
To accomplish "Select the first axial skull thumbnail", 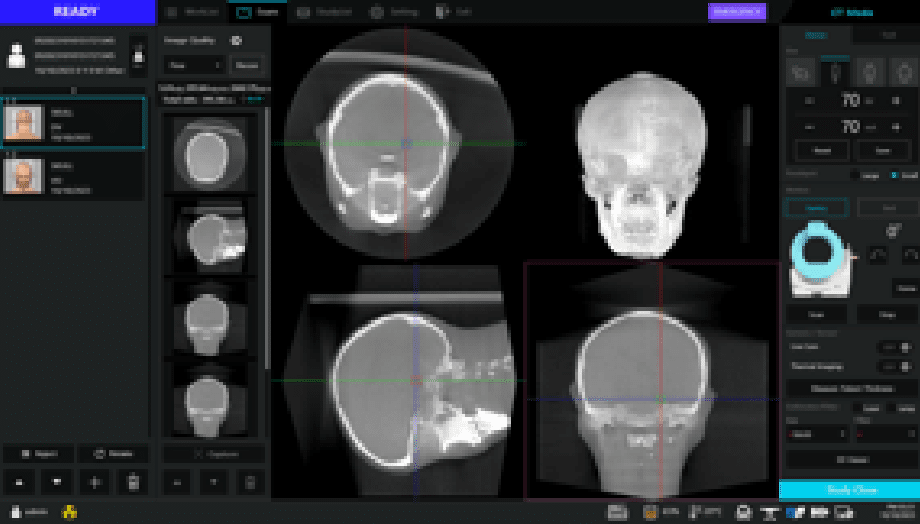I will [209, 151].
